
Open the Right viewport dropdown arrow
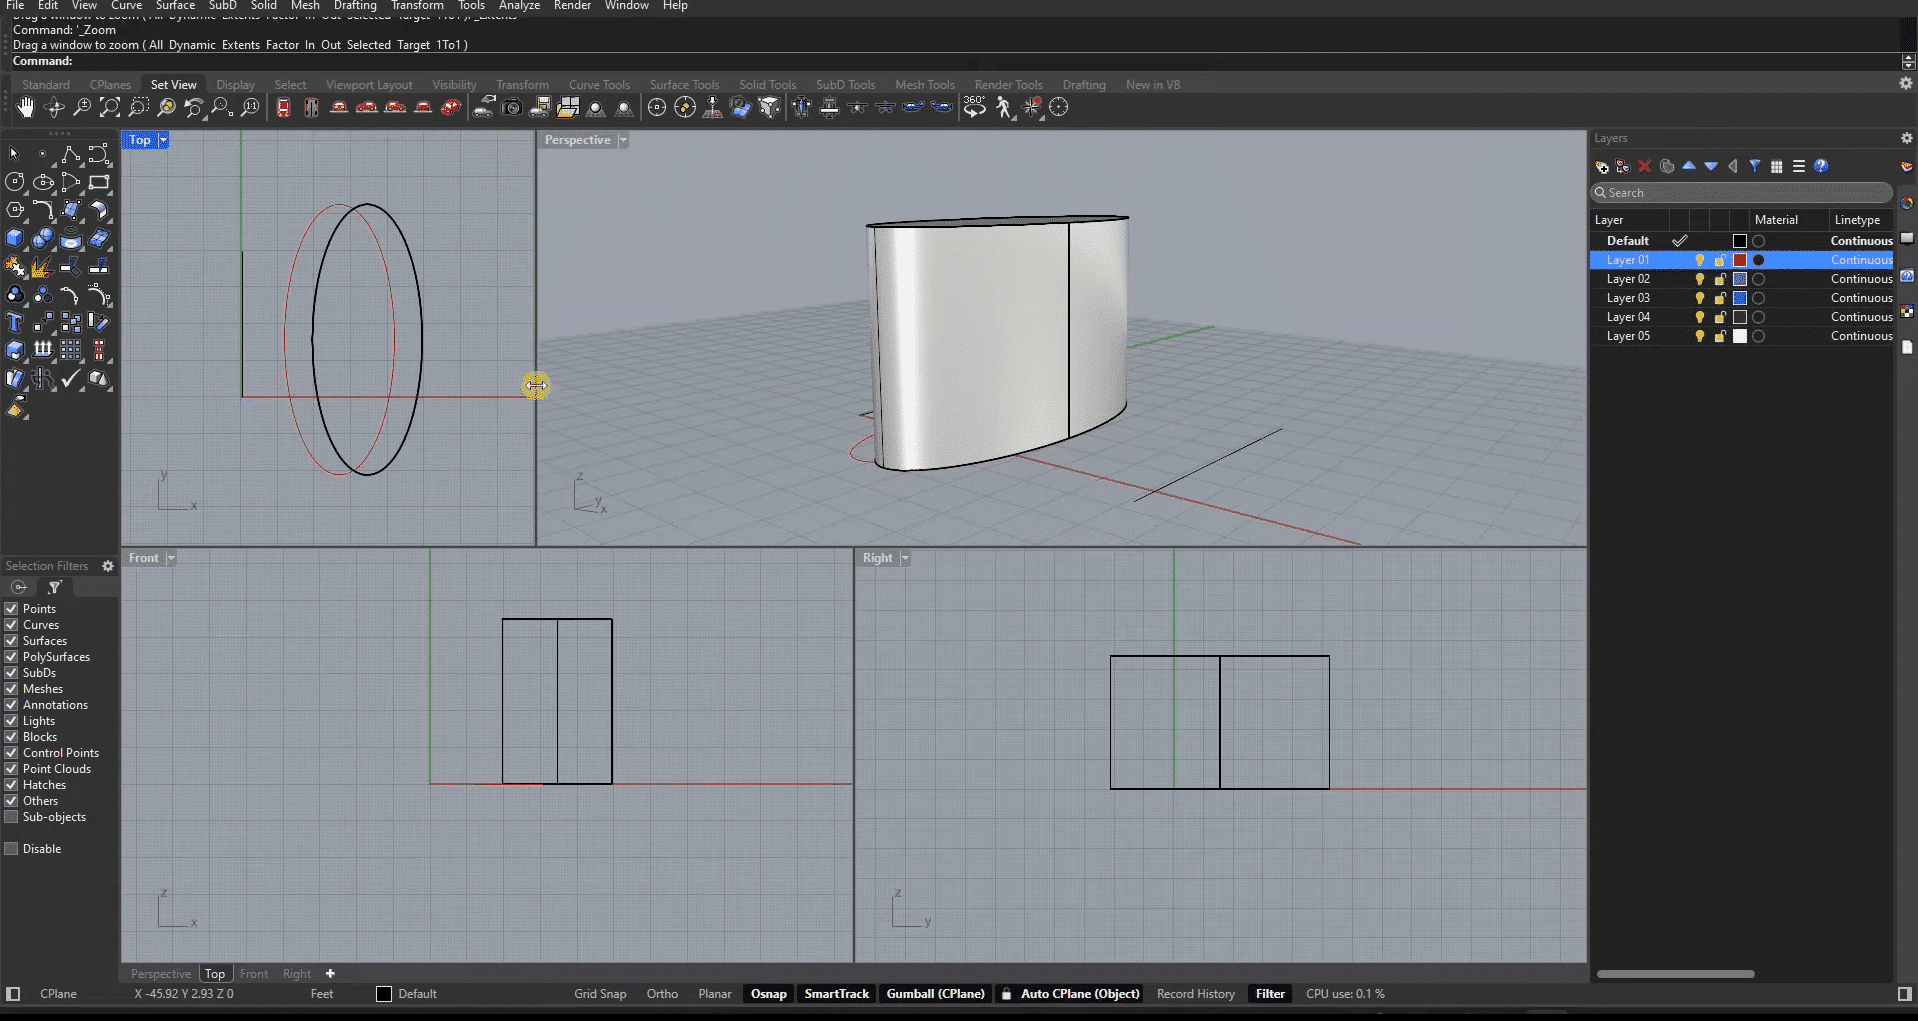point(905,559)
